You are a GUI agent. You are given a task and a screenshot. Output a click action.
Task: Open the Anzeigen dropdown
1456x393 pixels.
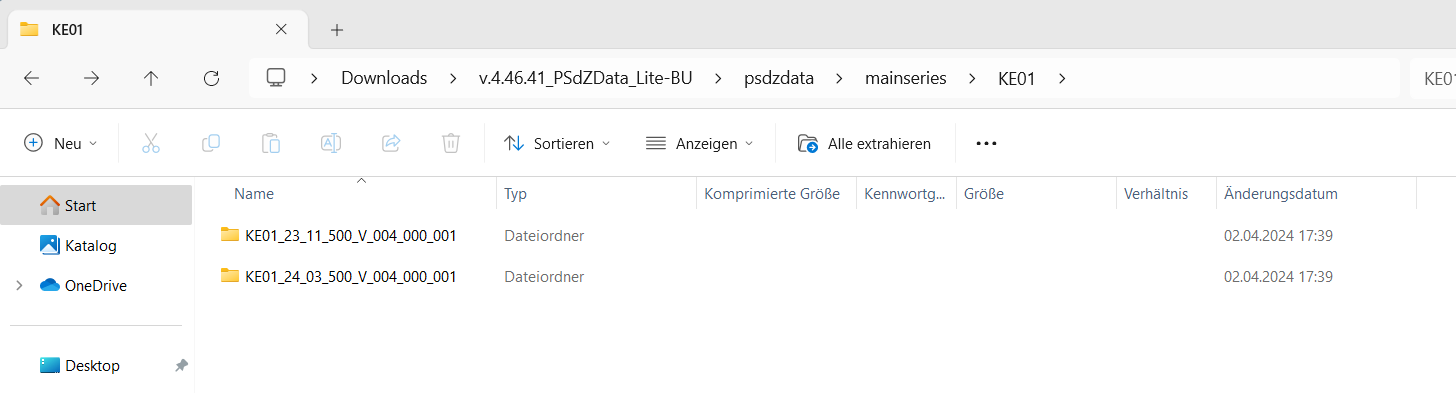click(699, 143)
